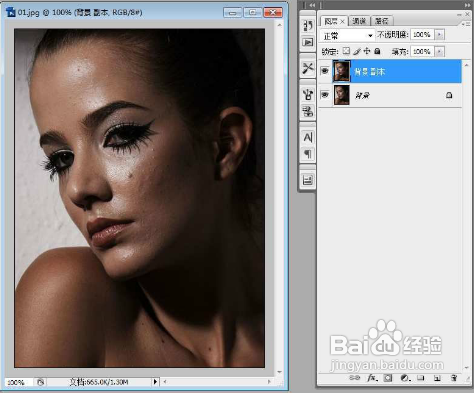This screenshot has height=393, width=474.
Task: Open the fill slider arrow
Action: pos(439,51)
